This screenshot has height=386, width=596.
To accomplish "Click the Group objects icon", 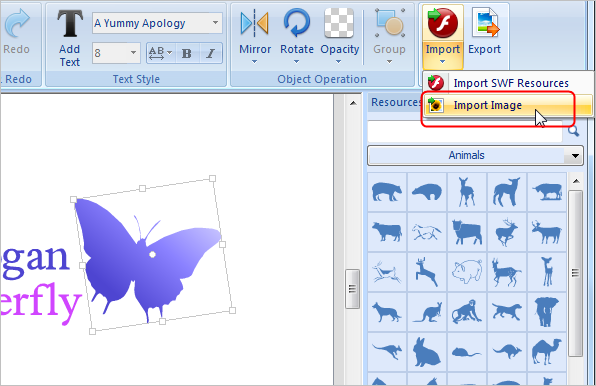I will (390, 24).
